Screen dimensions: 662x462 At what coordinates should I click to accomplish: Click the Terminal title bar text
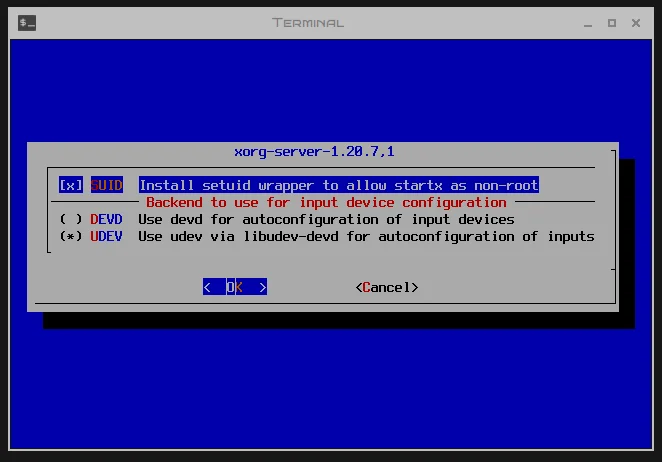point(308,23)
